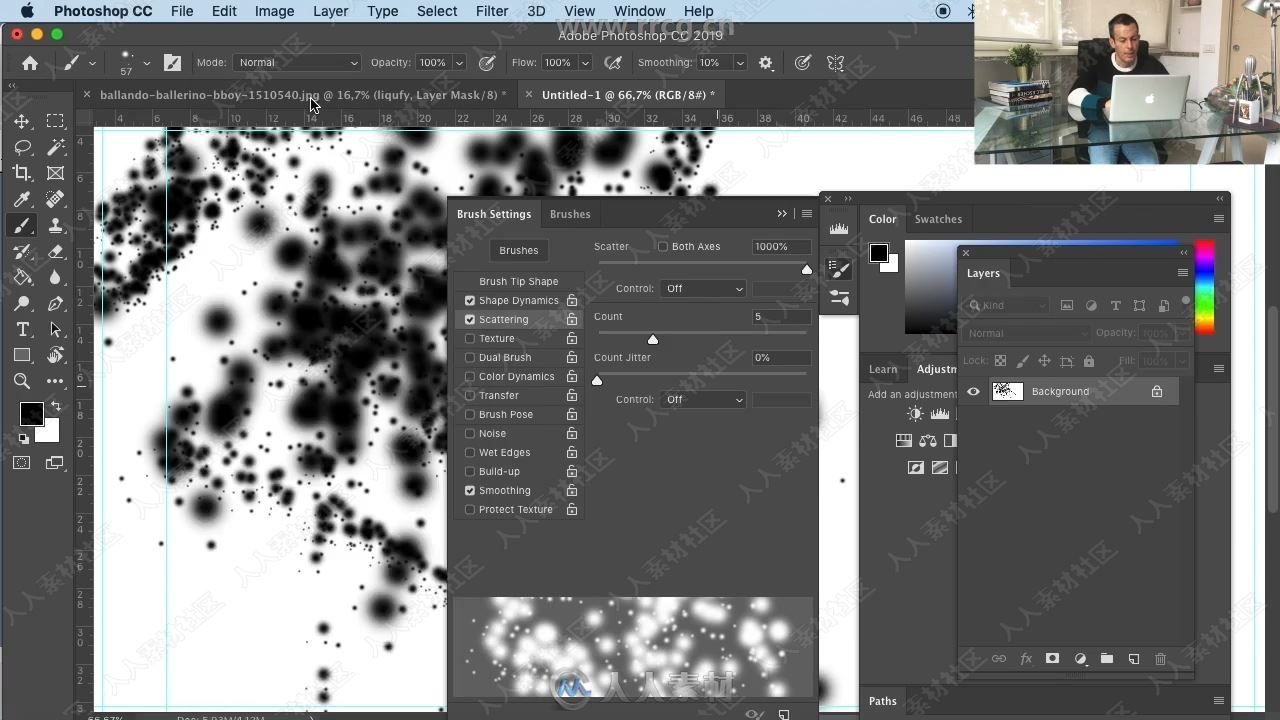This screenshot has height=720, width=1280.
Task: Enable the Transfer checkbox
Action: [x=470, y=395]
